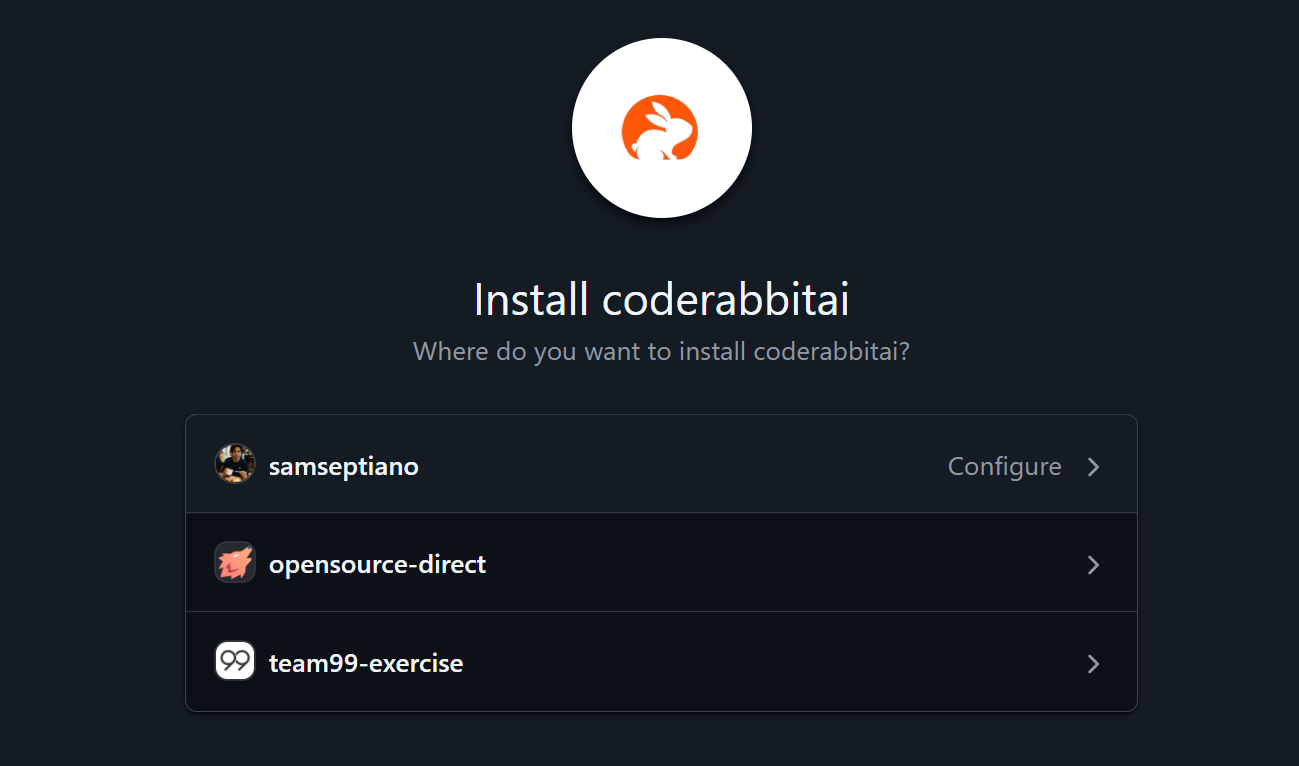Expand the chevron on the team99-exercise row
Viewport: 1299px width, 766px height.
[1094, 663]
